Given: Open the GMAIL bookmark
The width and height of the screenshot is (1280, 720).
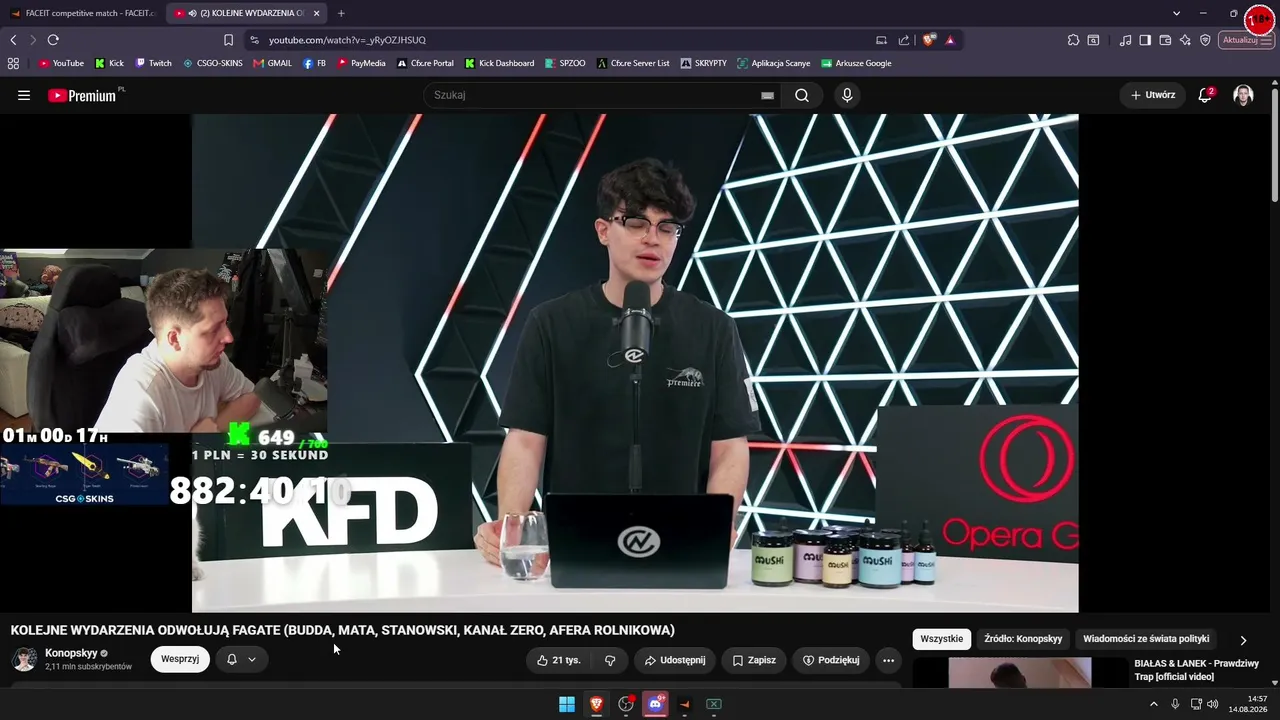Looking at the screenshot, I should click(272, 63).
